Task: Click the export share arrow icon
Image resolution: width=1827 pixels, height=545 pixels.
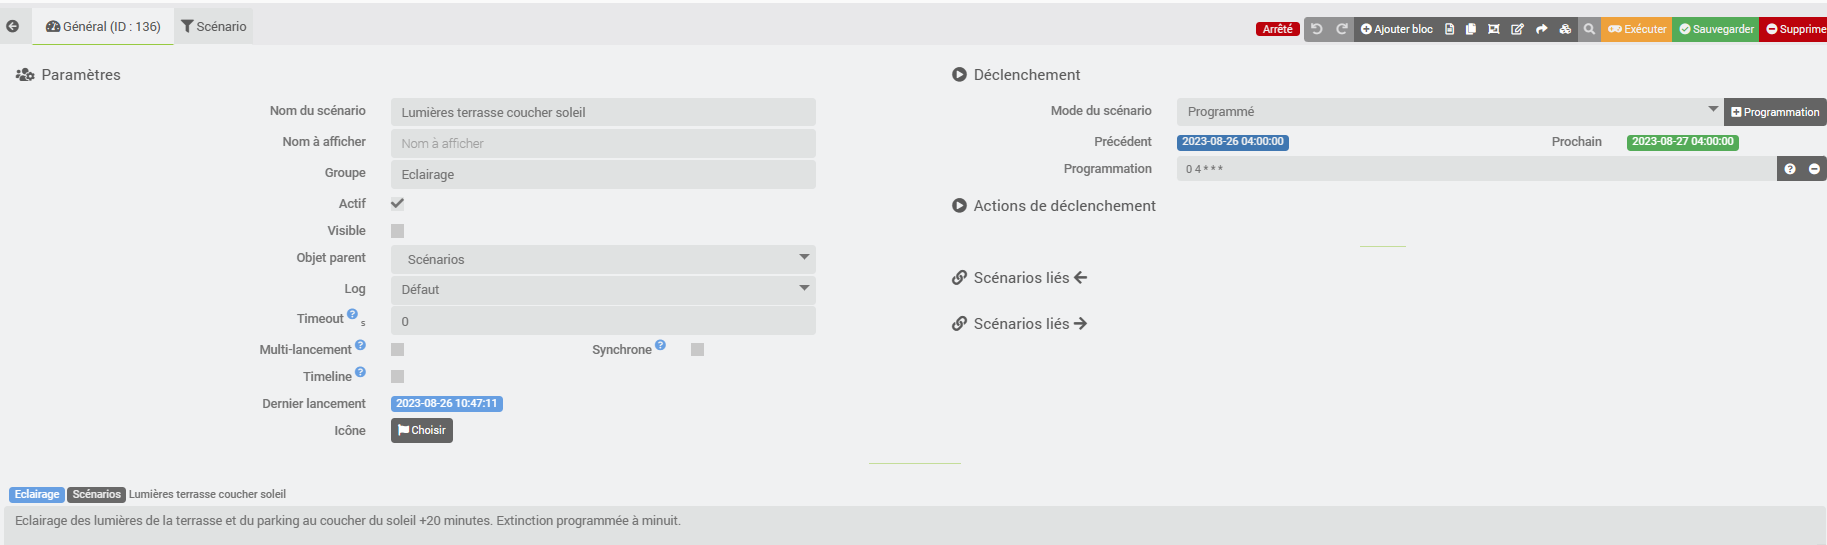Action: (x=1541, y=29)
